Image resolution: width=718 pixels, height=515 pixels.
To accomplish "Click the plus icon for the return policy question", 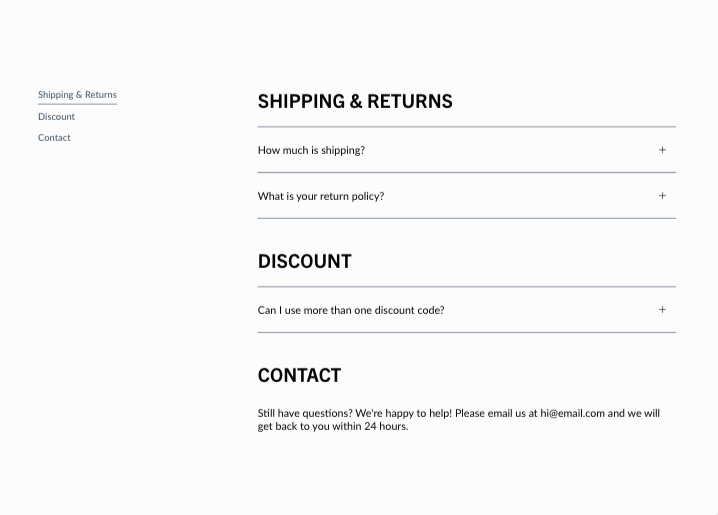I will tap(662, 196).
